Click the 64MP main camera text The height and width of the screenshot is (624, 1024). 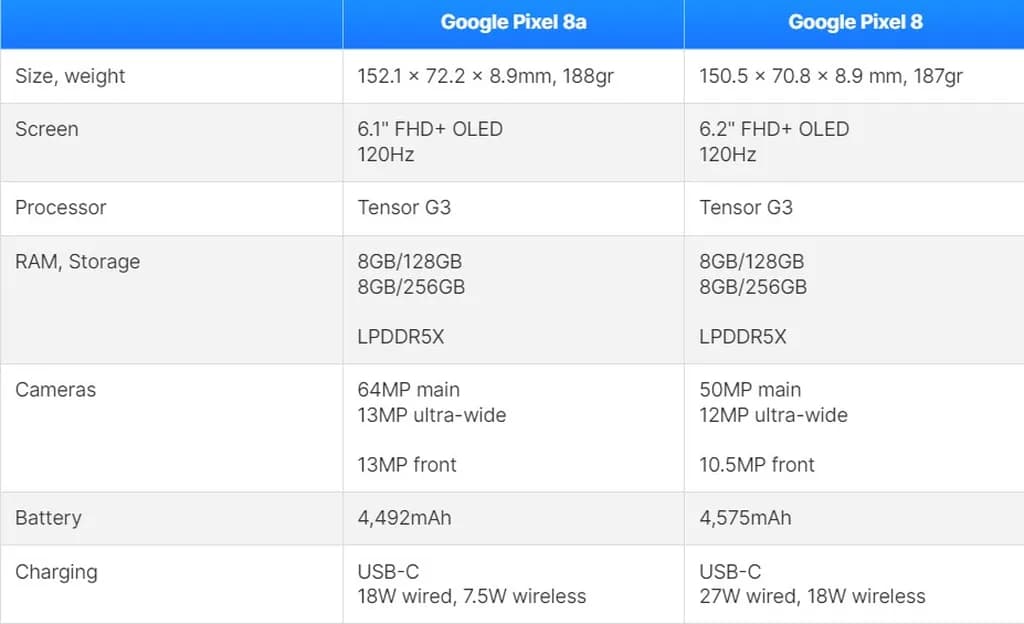click(409, 389)
